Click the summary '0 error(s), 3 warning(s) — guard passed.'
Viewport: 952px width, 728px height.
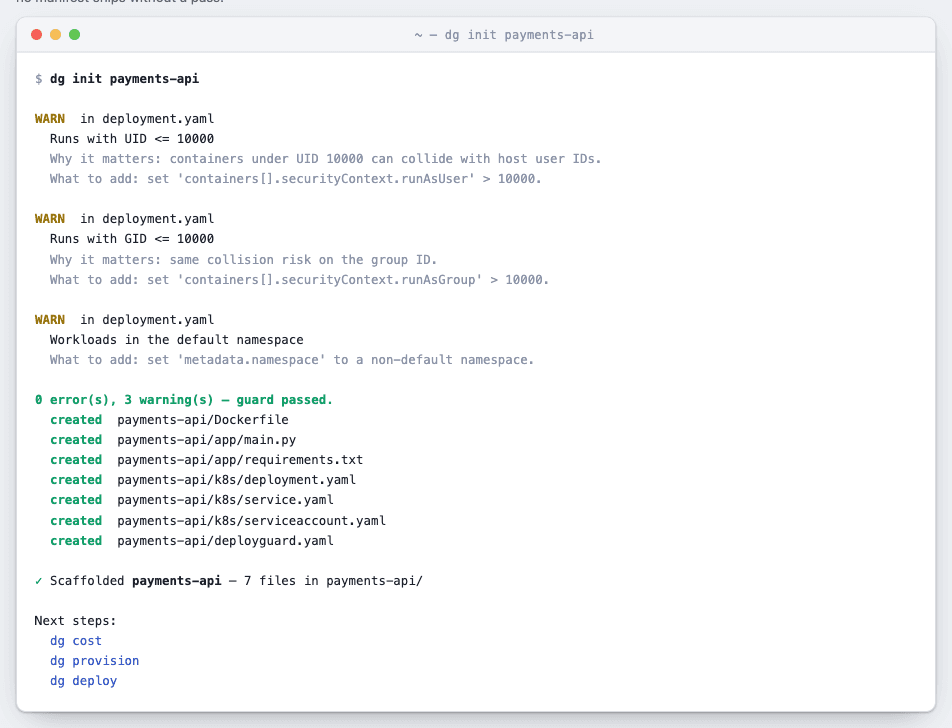coord(184,400)
